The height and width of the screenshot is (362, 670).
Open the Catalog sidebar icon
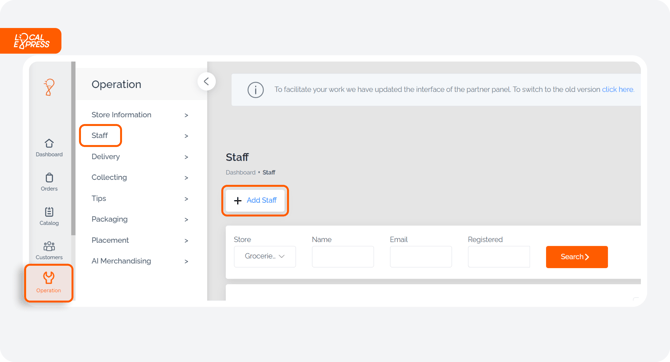coord(49,216)
